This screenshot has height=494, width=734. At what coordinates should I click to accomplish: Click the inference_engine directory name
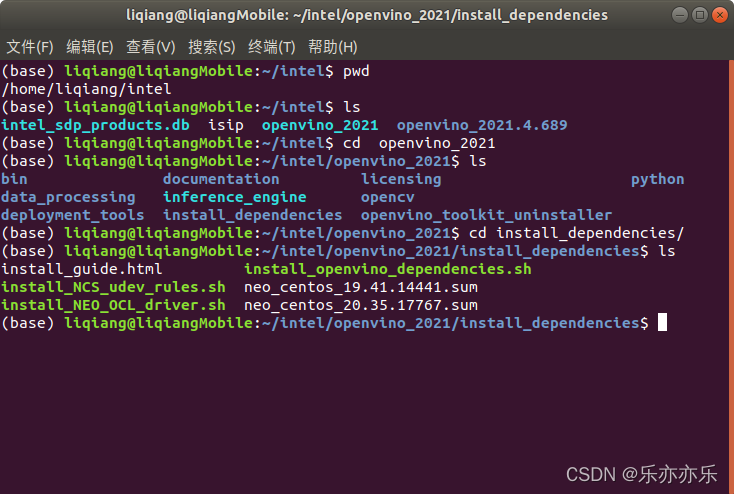(x=235, y=197)
